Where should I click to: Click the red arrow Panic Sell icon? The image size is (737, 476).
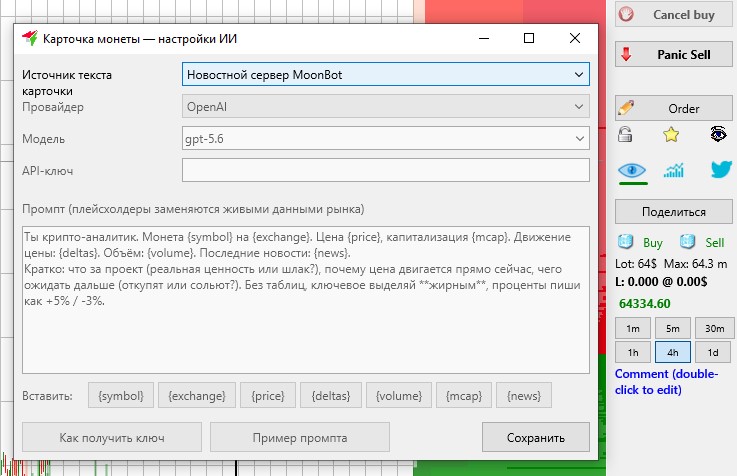point(626,54)
